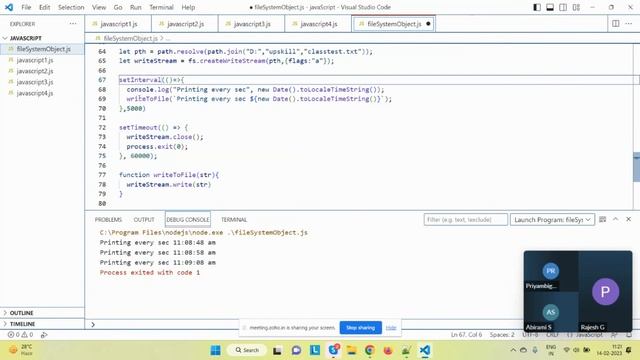Open the Selection menu
640x360 pixels.
(71, 7)
